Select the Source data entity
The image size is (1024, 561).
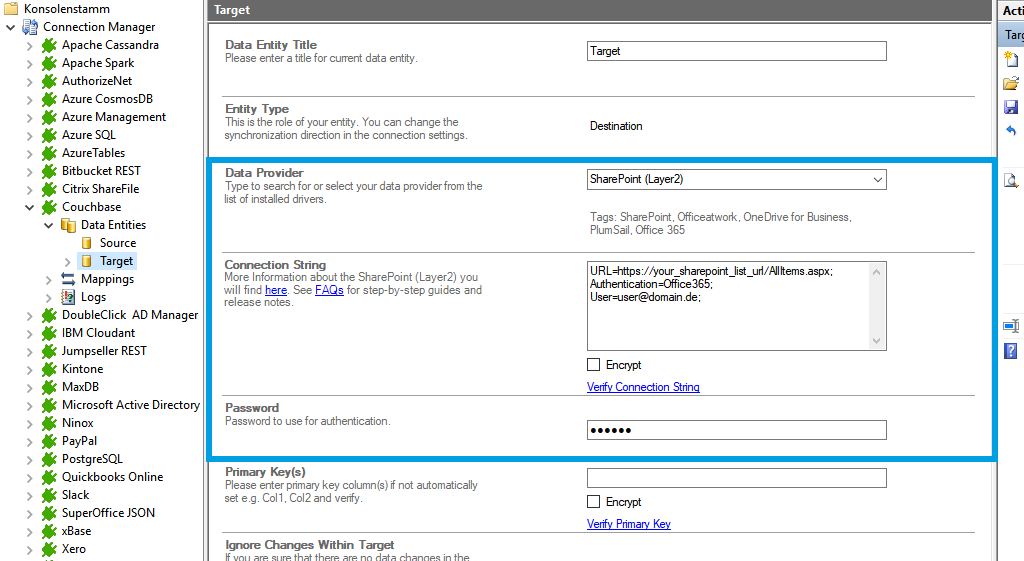(x=117, y=243)
